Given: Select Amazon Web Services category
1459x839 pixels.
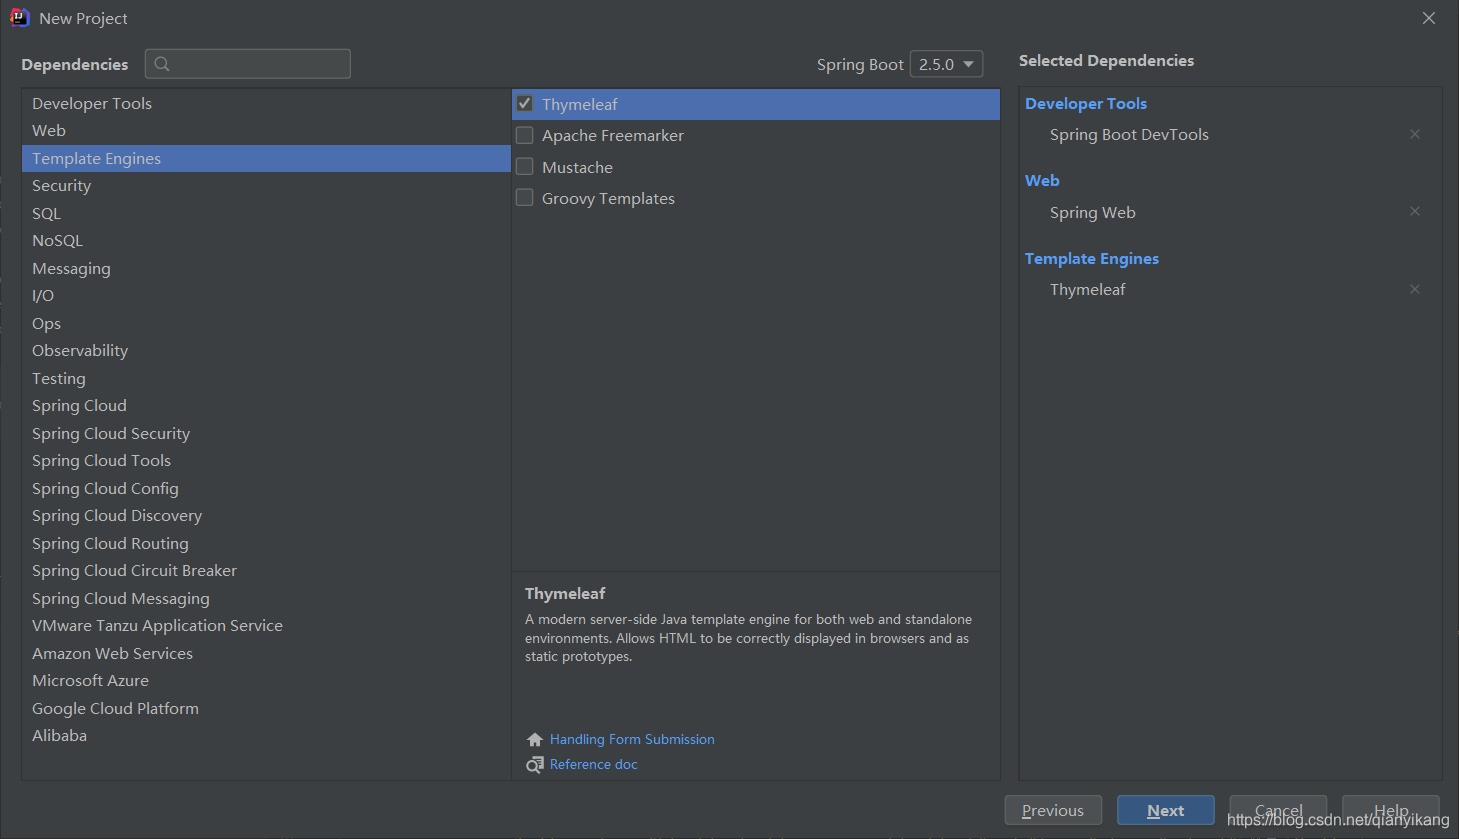Looking at the screenshot, I should [266, 653].
